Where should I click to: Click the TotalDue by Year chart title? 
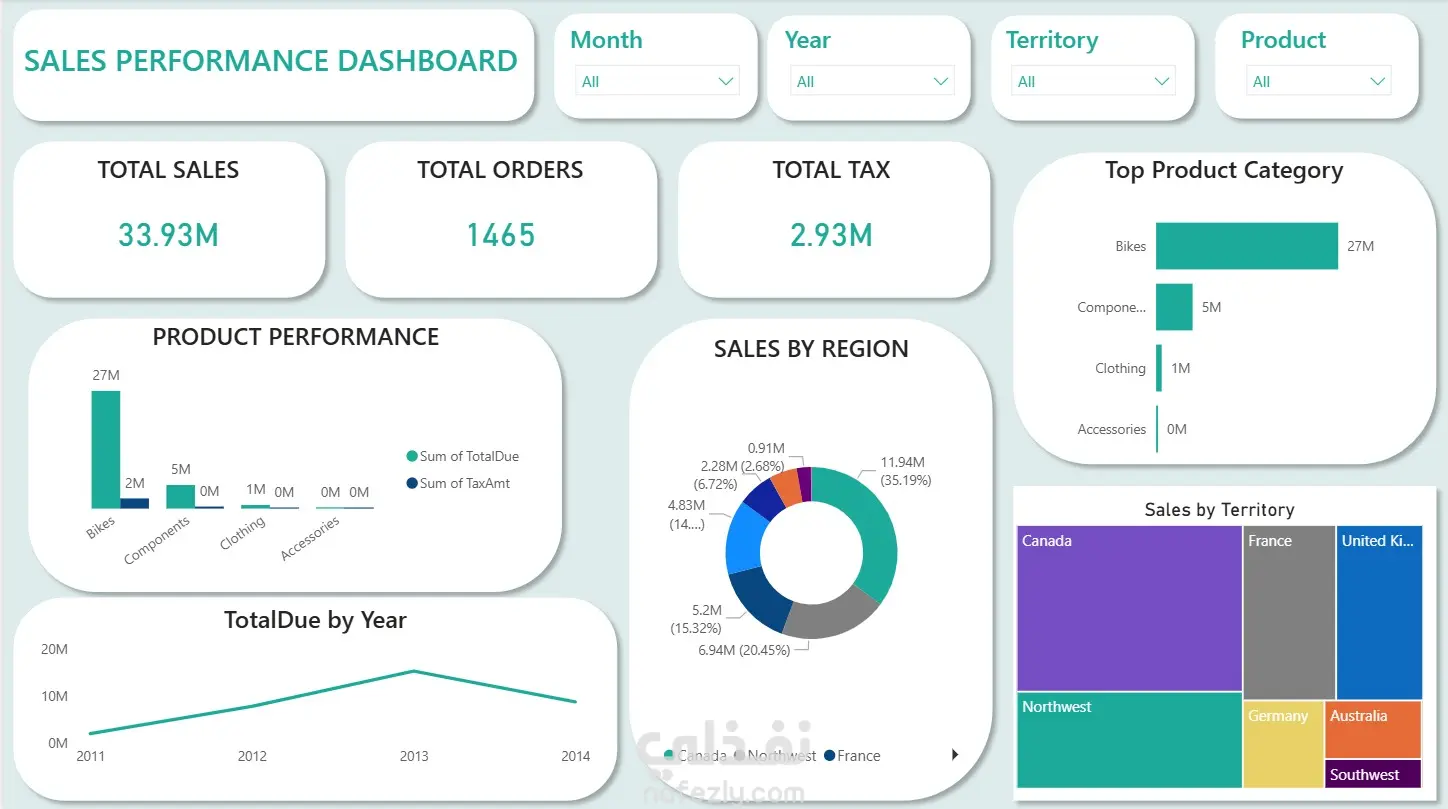(315, 620)
